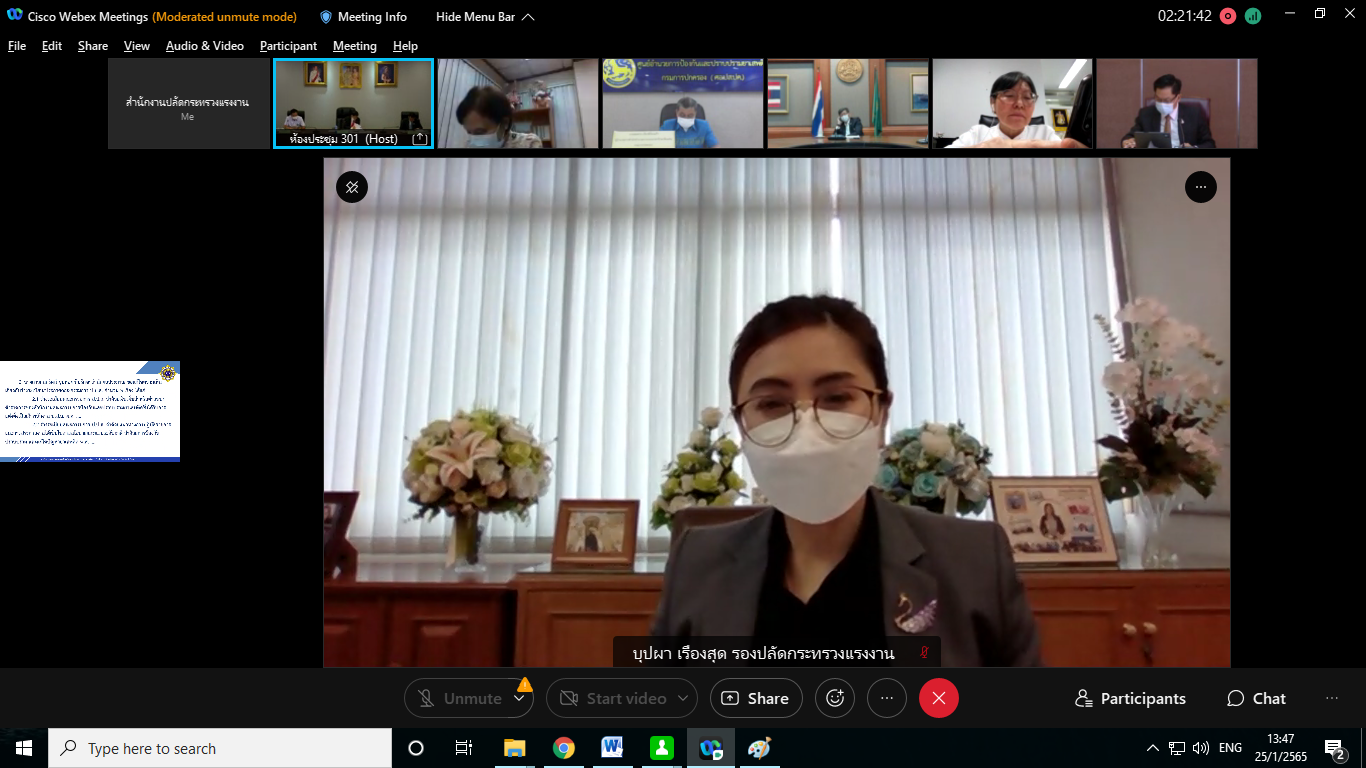The width and height of the screenshot is (1366, 768).
Task: Click the green connection status icon
Action: [1253, 16]
